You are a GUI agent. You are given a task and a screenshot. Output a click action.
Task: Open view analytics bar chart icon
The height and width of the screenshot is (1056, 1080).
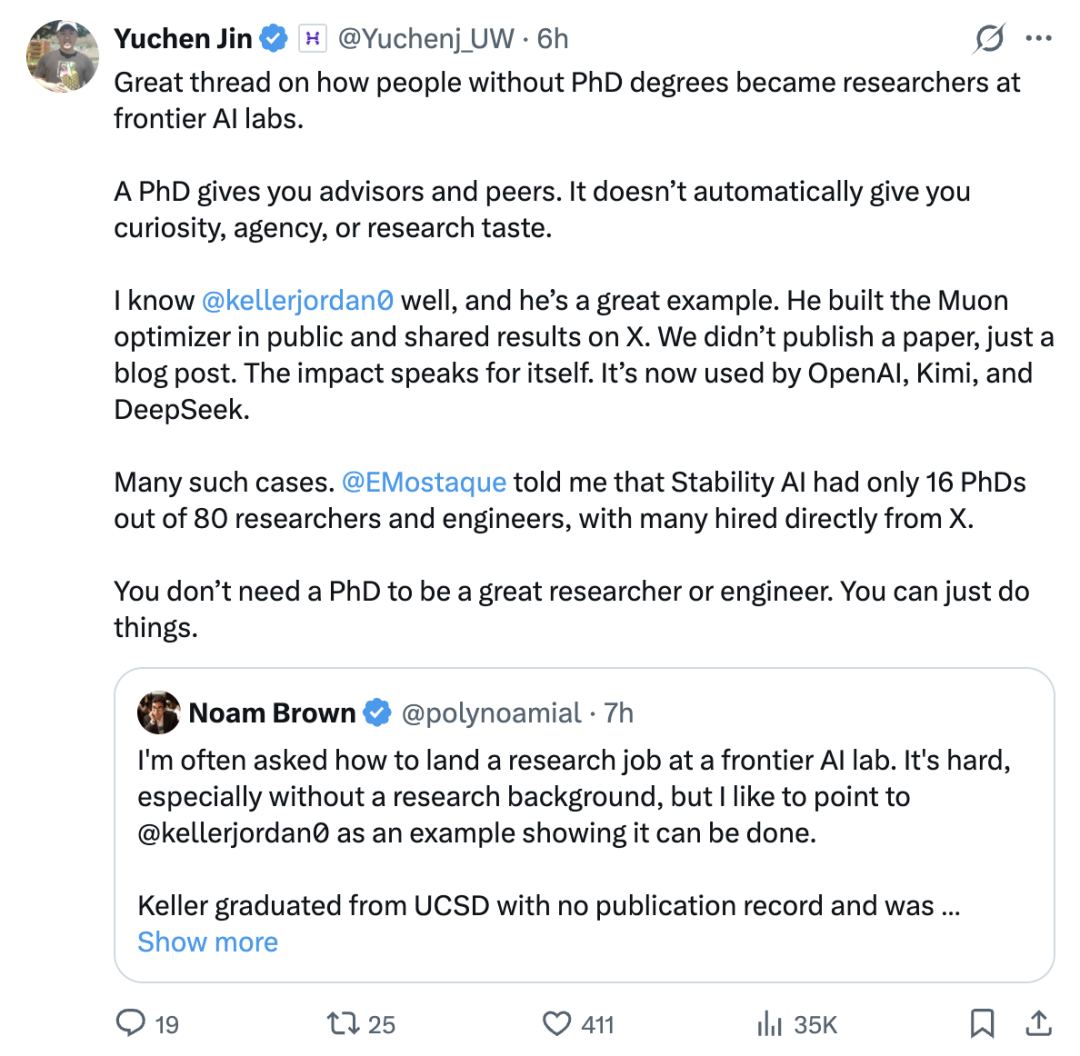coord(769,1023)
